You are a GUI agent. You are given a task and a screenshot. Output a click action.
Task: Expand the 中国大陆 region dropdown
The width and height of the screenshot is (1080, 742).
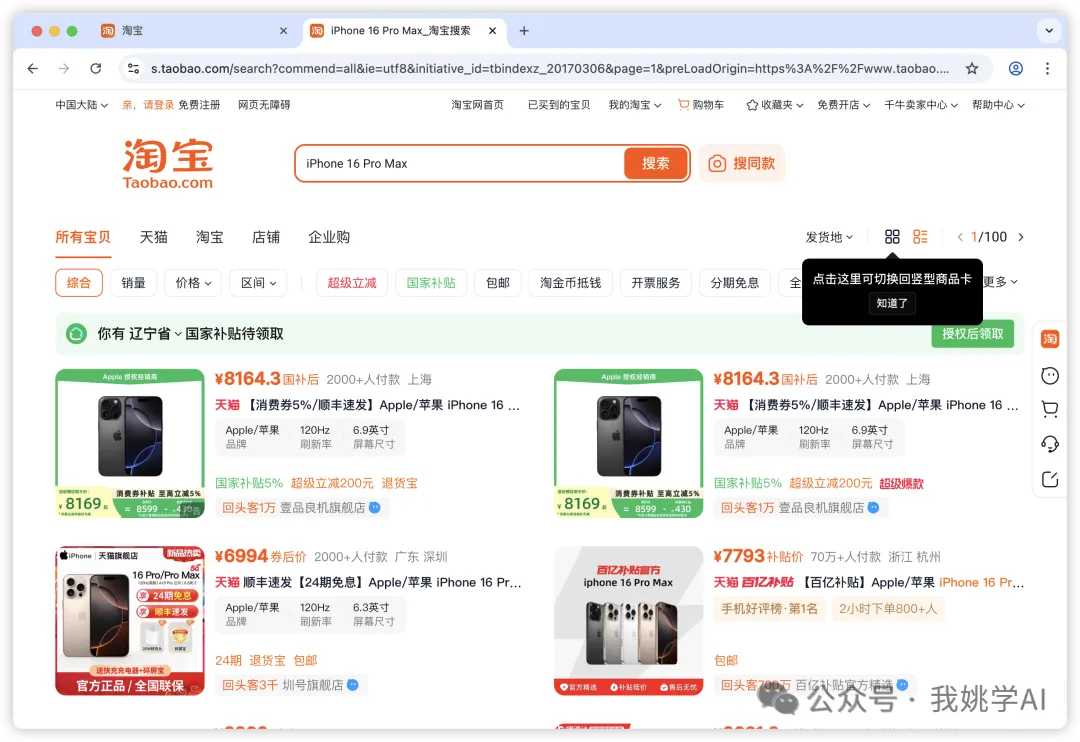point(81,105)
